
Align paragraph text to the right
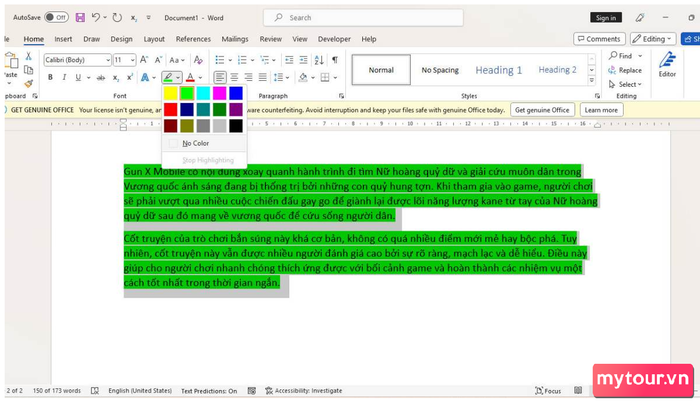248,78
